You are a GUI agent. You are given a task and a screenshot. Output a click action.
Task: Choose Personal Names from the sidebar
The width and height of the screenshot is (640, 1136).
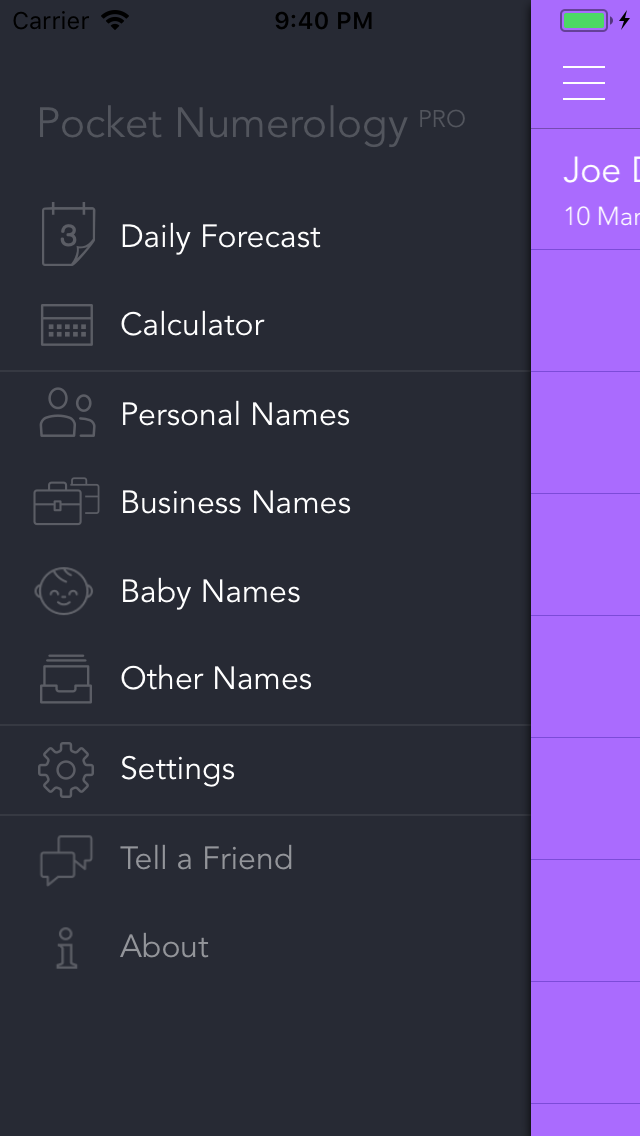coord(235,413)
